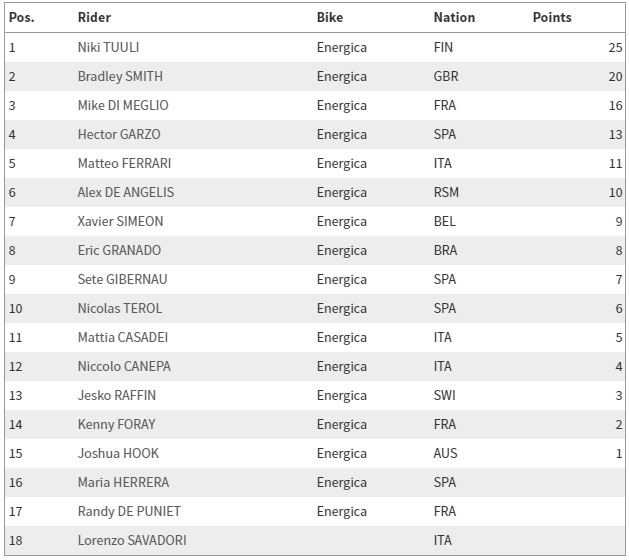
Task: Click the Pos. column header
Action: click(x=22, y=17)
